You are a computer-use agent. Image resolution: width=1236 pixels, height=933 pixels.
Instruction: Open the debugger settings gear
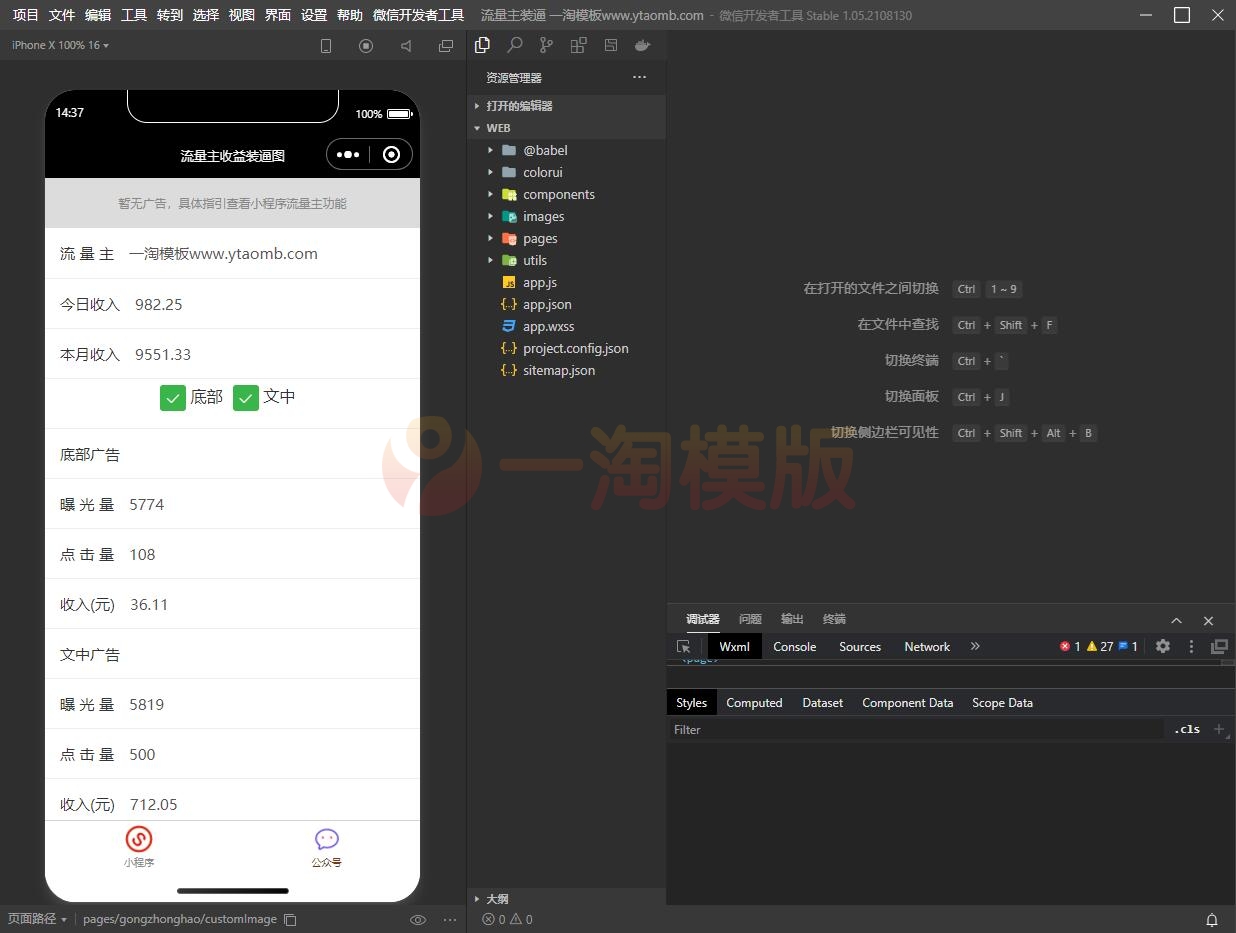[1162, 647]
